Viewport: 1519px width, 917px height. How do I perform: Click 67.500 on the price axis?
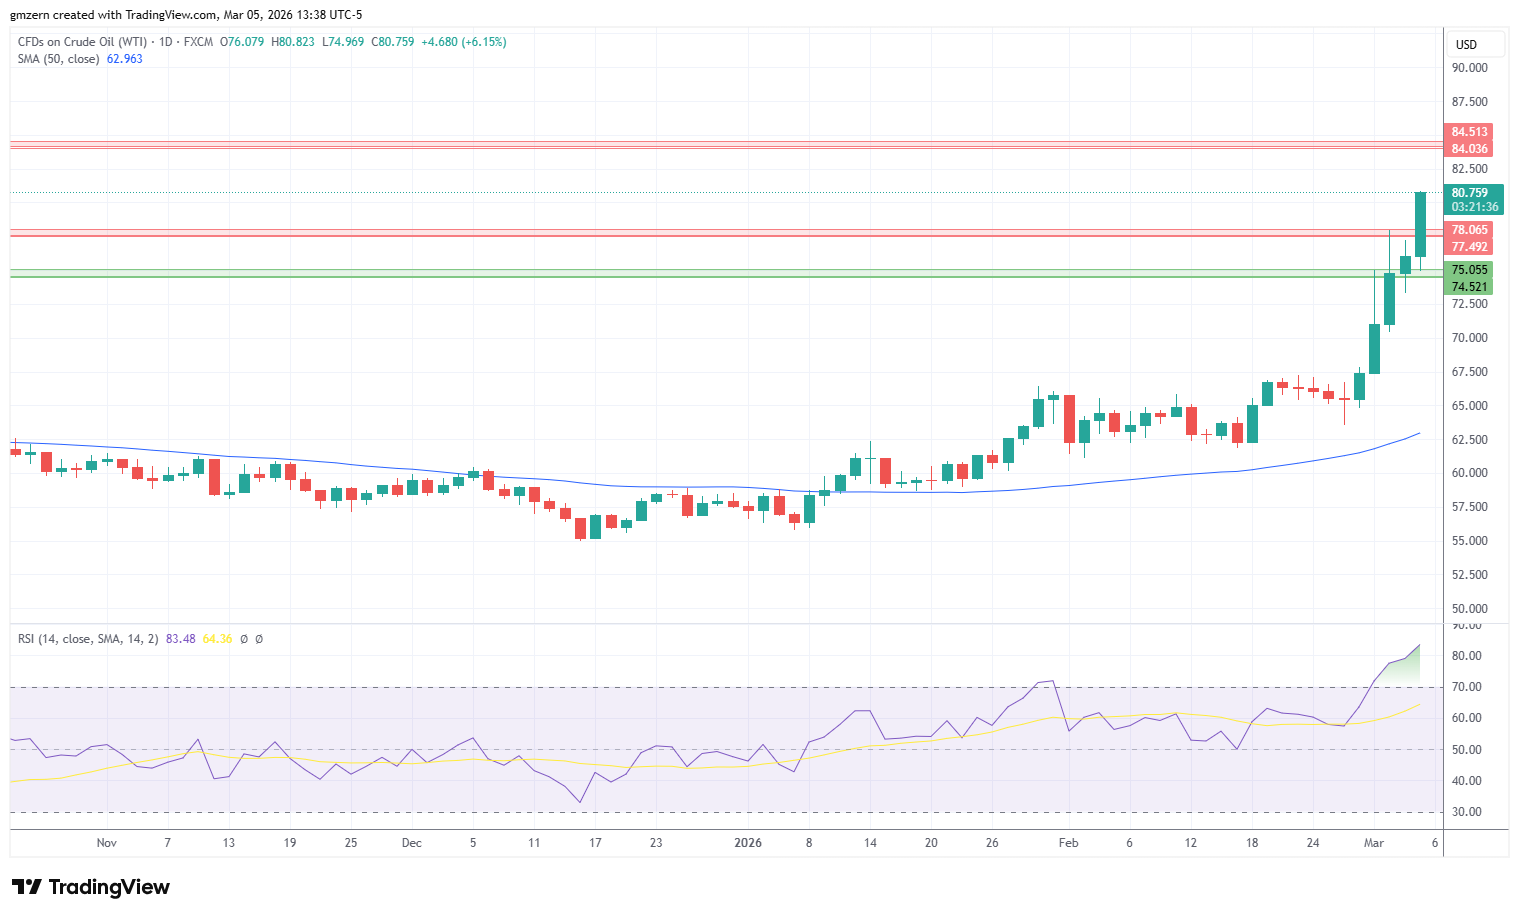1470,372
